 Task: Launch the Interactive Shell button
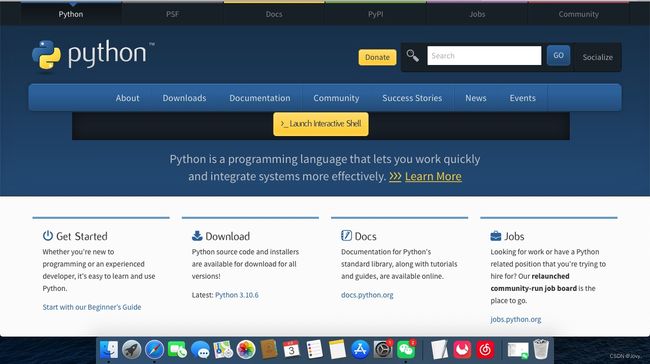coord(321,124)
